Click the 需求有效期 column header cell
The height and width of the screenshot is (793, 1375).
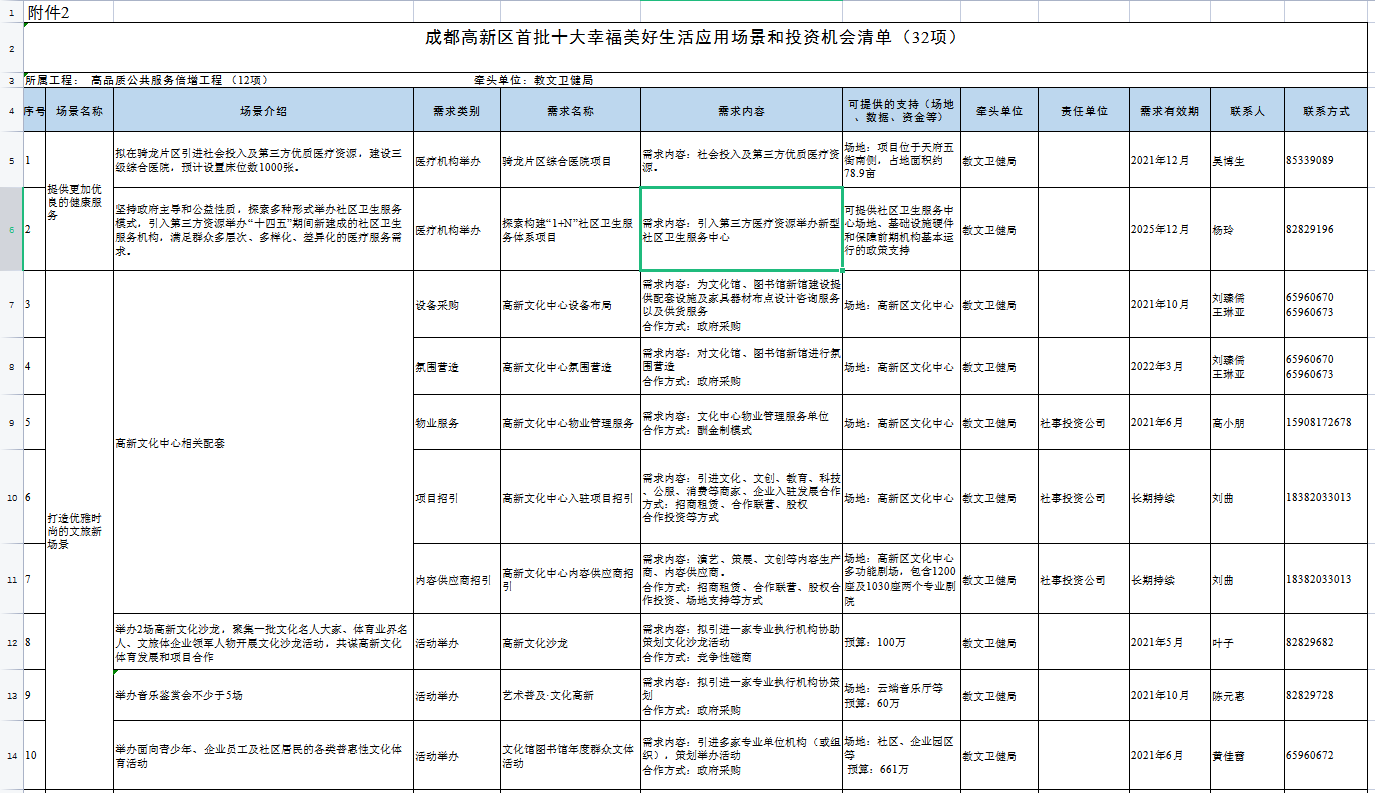pos(1169,111)
